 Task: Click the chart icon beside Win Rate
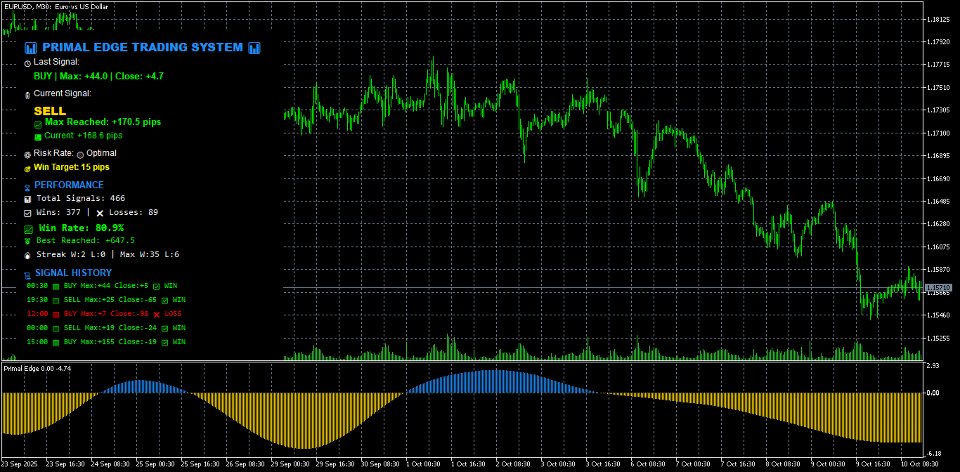(x=28, y=230)
